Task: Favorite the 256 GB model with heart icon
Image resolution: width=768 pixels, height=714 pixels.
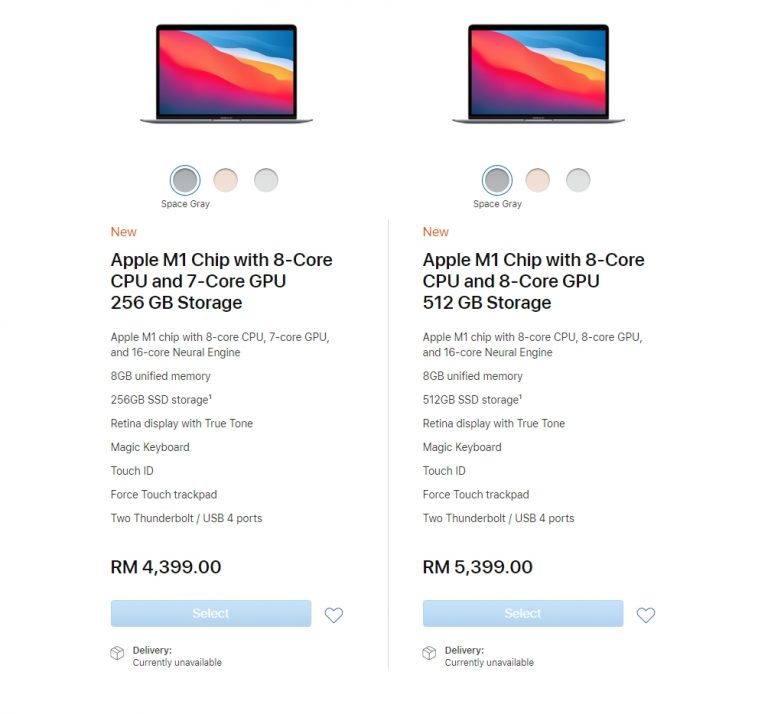Action: point(334,615)
